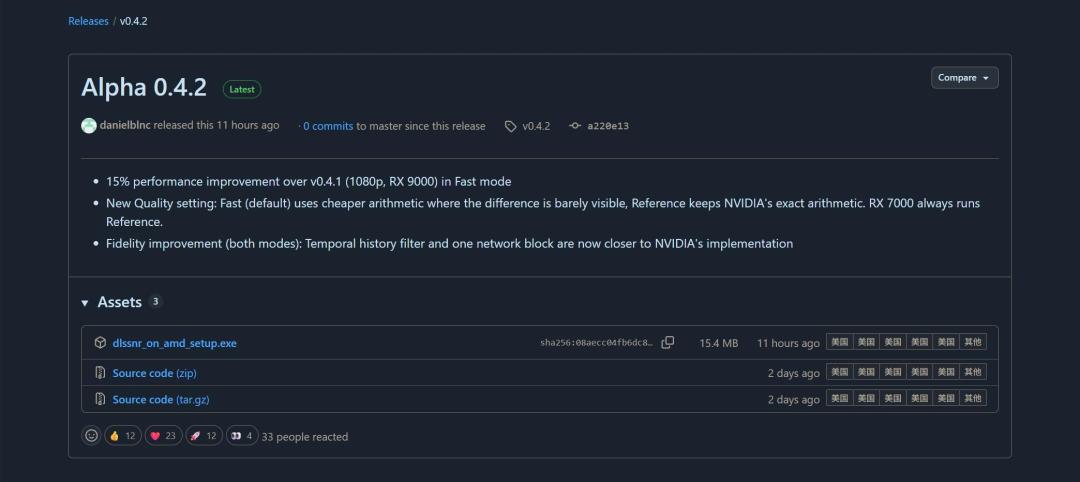The image size is (1080, 482).
Task: Copy the sha256 hash of setup.exe
Action: tap(667, 342)
